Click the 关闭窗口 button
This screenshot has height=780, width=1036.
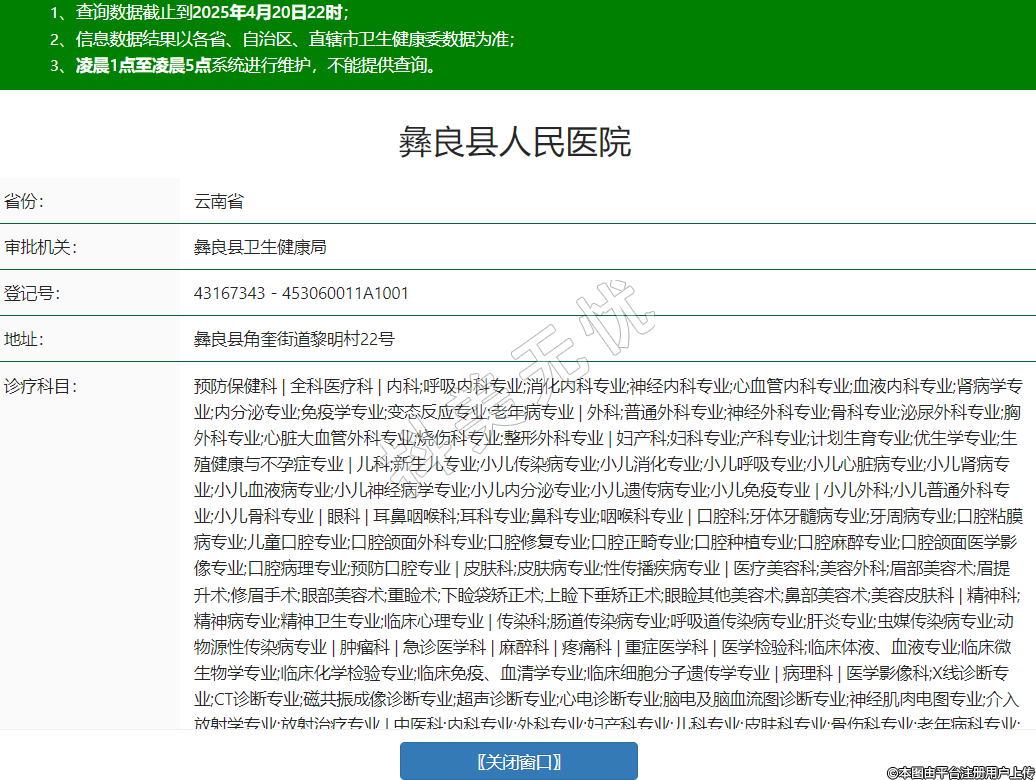518,761
